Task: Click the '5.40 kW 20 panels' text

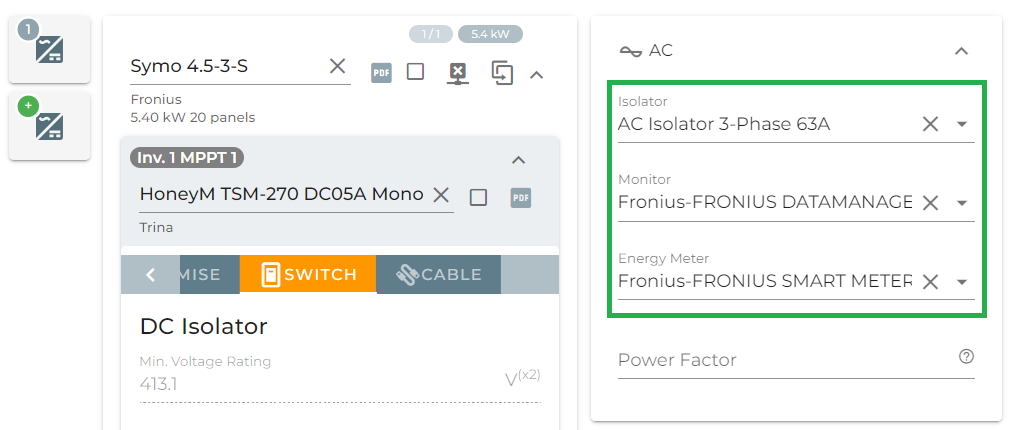Action: (193, 117)
